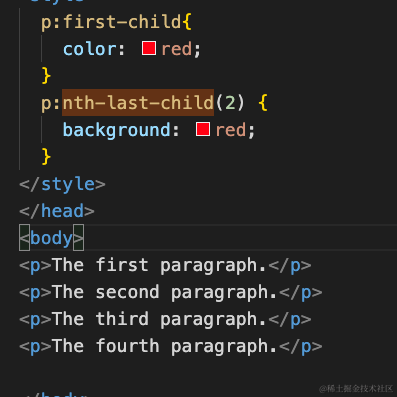Click the opening brace after first-child
397x397 pixels.
[187, 22]
